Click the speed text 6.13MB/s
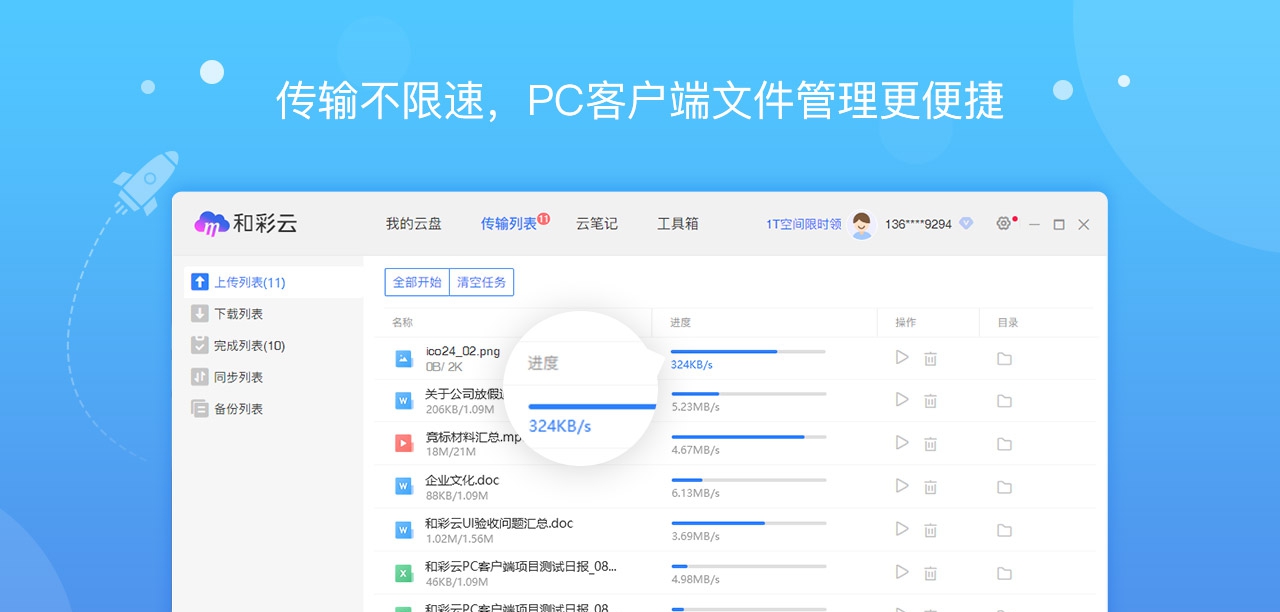 coord(695,493)
